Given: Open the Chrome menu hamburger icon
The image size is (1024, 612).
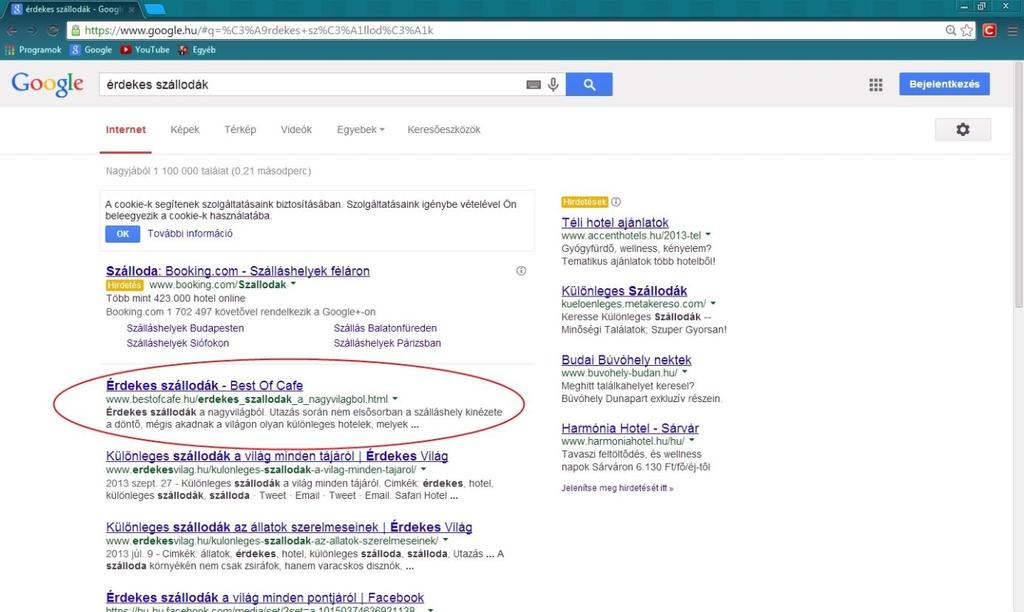Looking at the screenshot, I should pyautogui.click(x=1012, y=30).
